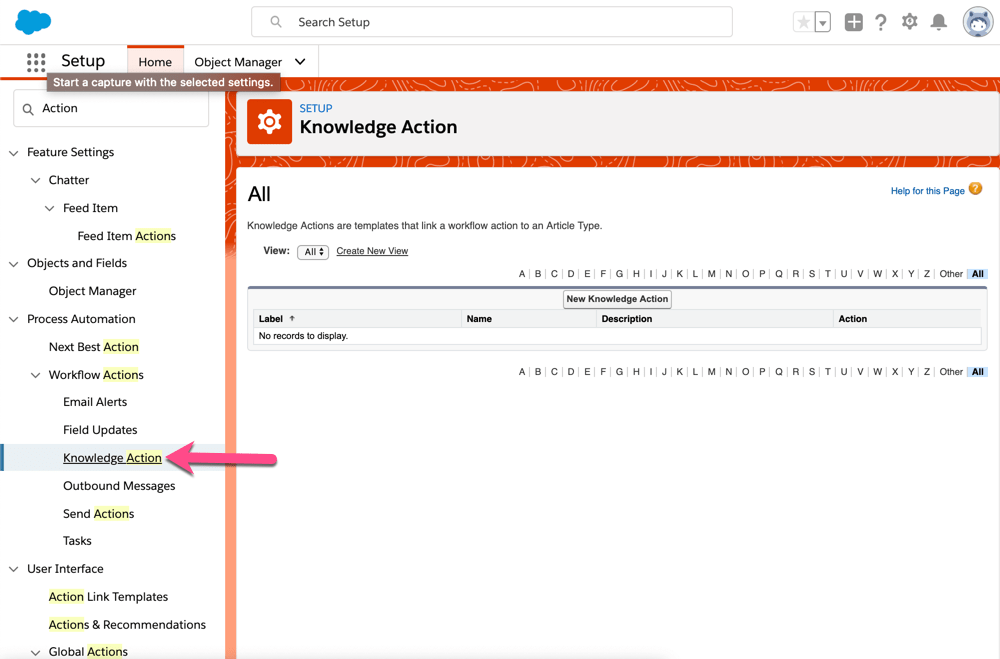Sort by the Description column header
Image resolution: width=1000 pixels, height=659 pixels.
pyautogui.click(x=626, y=318)
